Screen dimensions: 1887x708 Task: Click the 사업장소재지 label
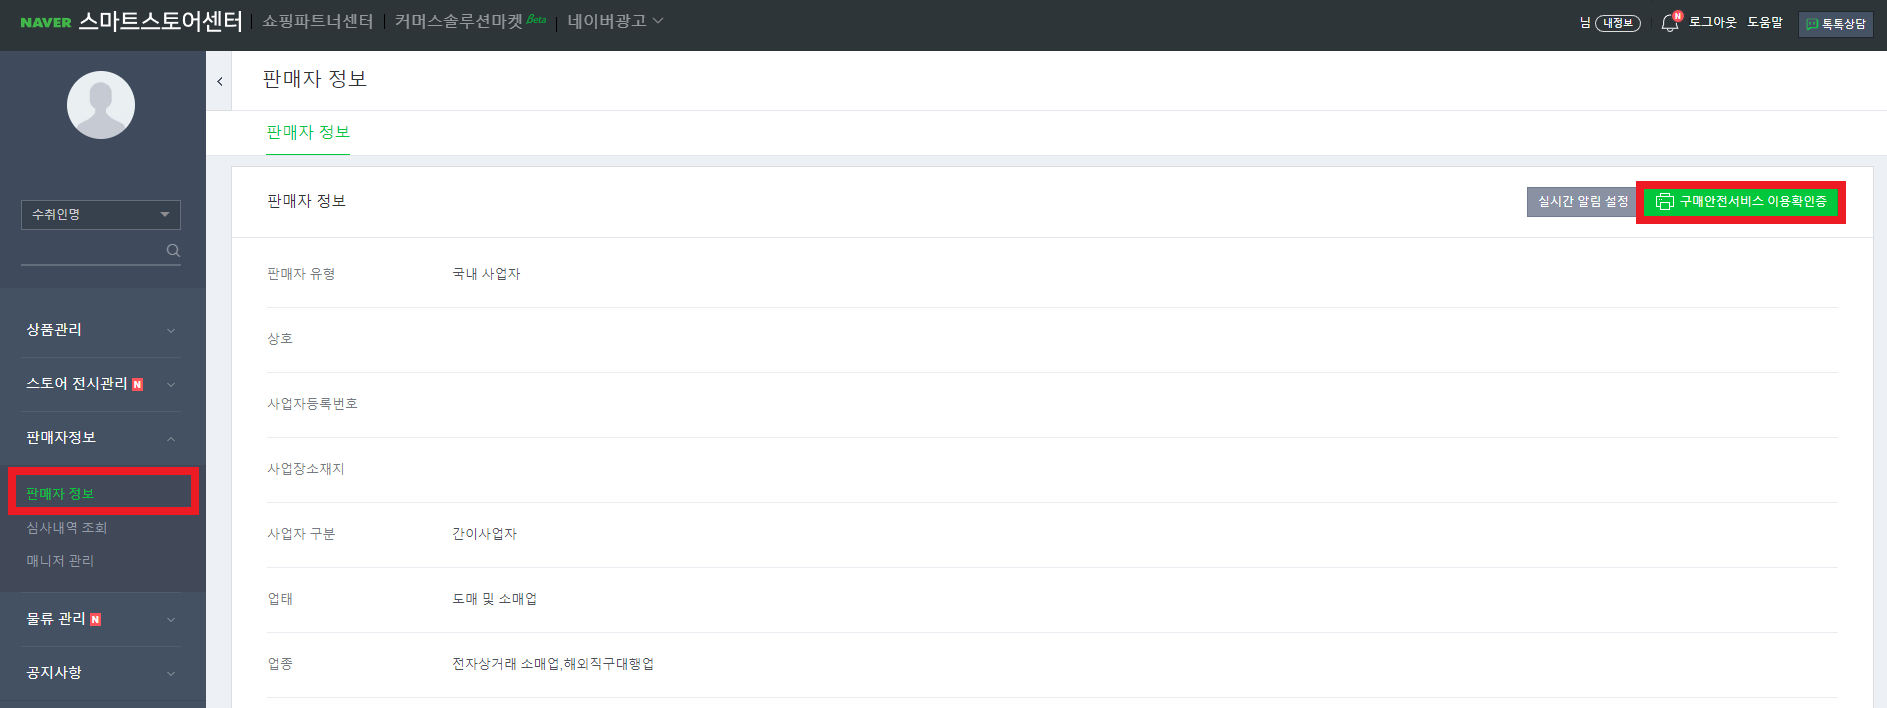point(306,469)
